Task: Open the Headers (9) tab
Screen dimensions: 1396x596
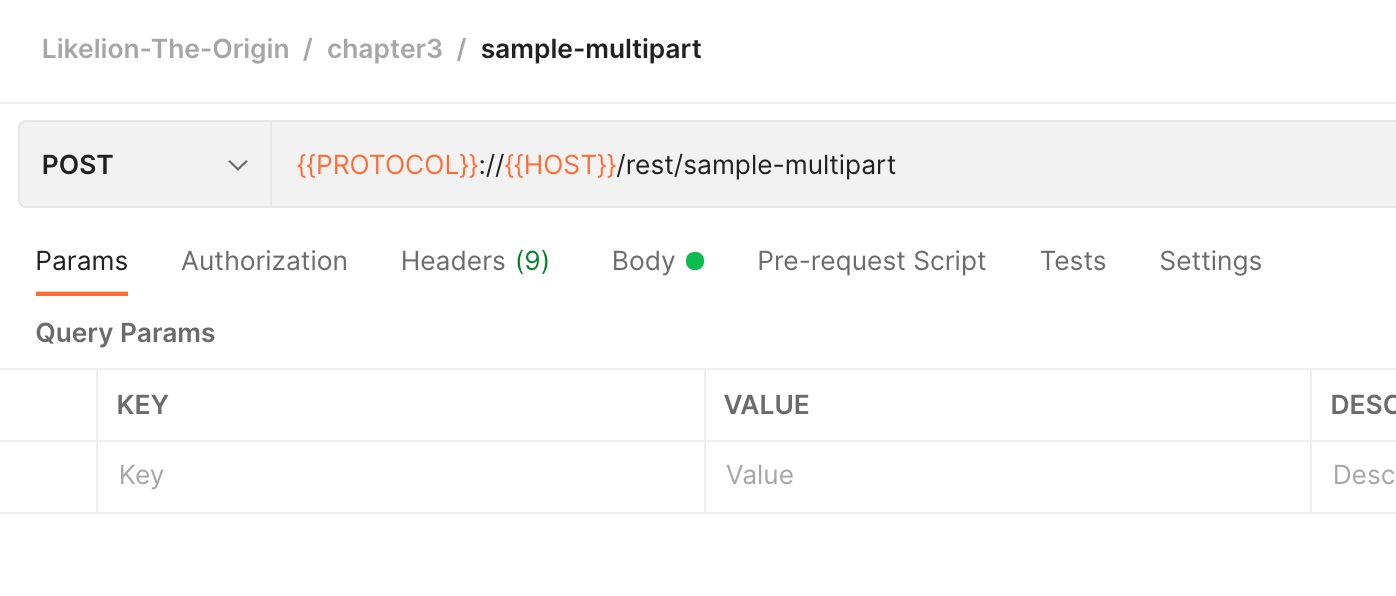Action: coord(475,261)
